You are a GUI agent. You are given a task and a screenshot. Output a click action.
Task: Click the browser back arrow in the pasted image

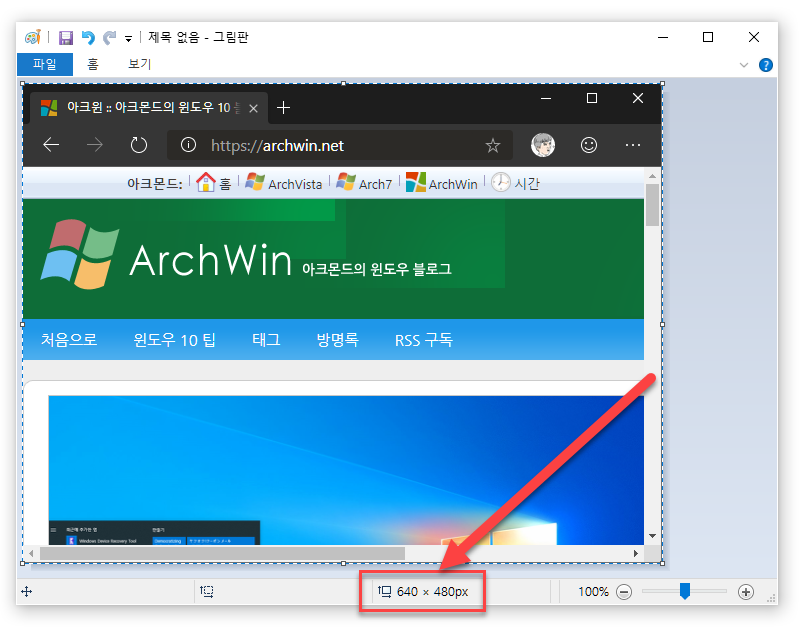[51, 145]
